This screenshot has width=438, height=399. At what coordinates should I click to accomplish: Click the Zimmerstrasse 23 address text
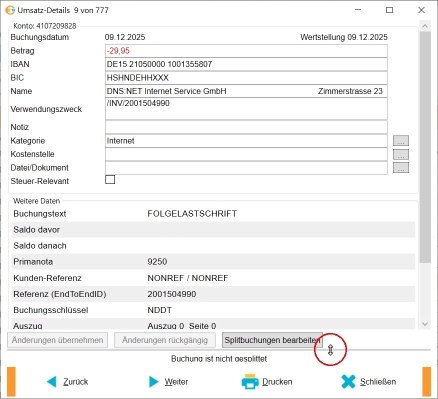pyautogui.click(x=350, y=91)
